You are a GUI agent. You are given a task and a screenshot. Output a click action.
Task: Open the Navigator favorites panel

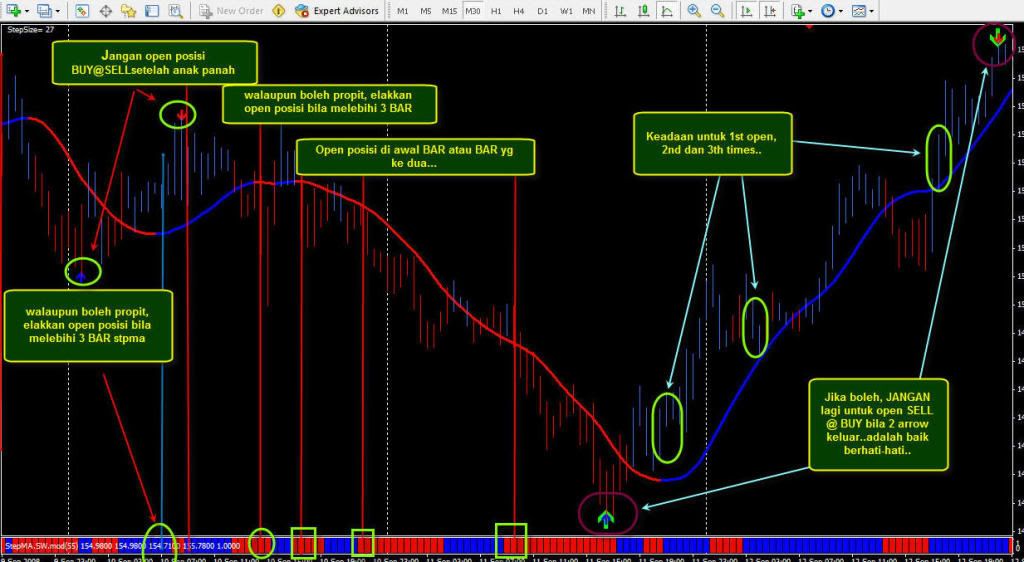(x=128, y=10)
